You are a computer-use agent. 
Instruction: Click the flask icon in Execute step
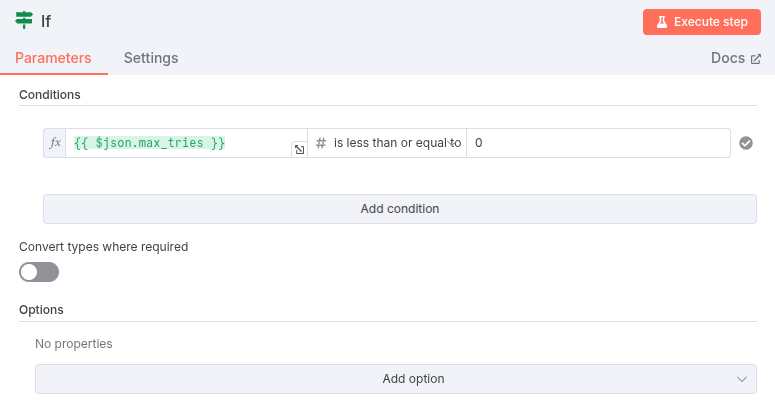coord(662,21)
